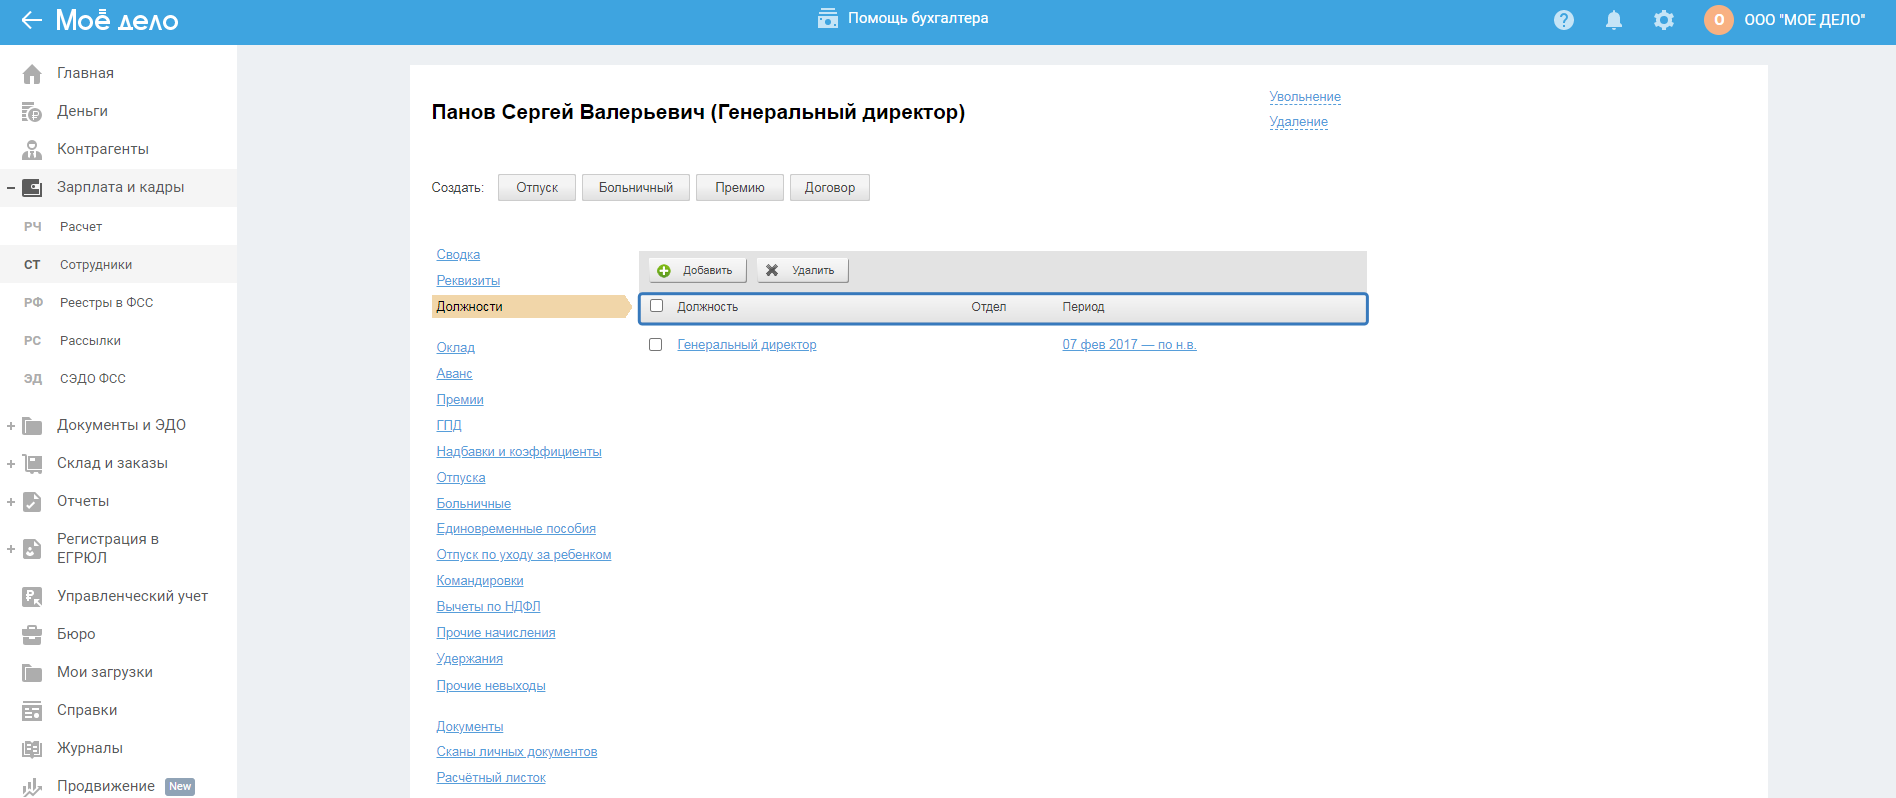Screen dimensions: 1896x798
Task: Click the orange company avatar icon
Action: [x=1719, y=20]
